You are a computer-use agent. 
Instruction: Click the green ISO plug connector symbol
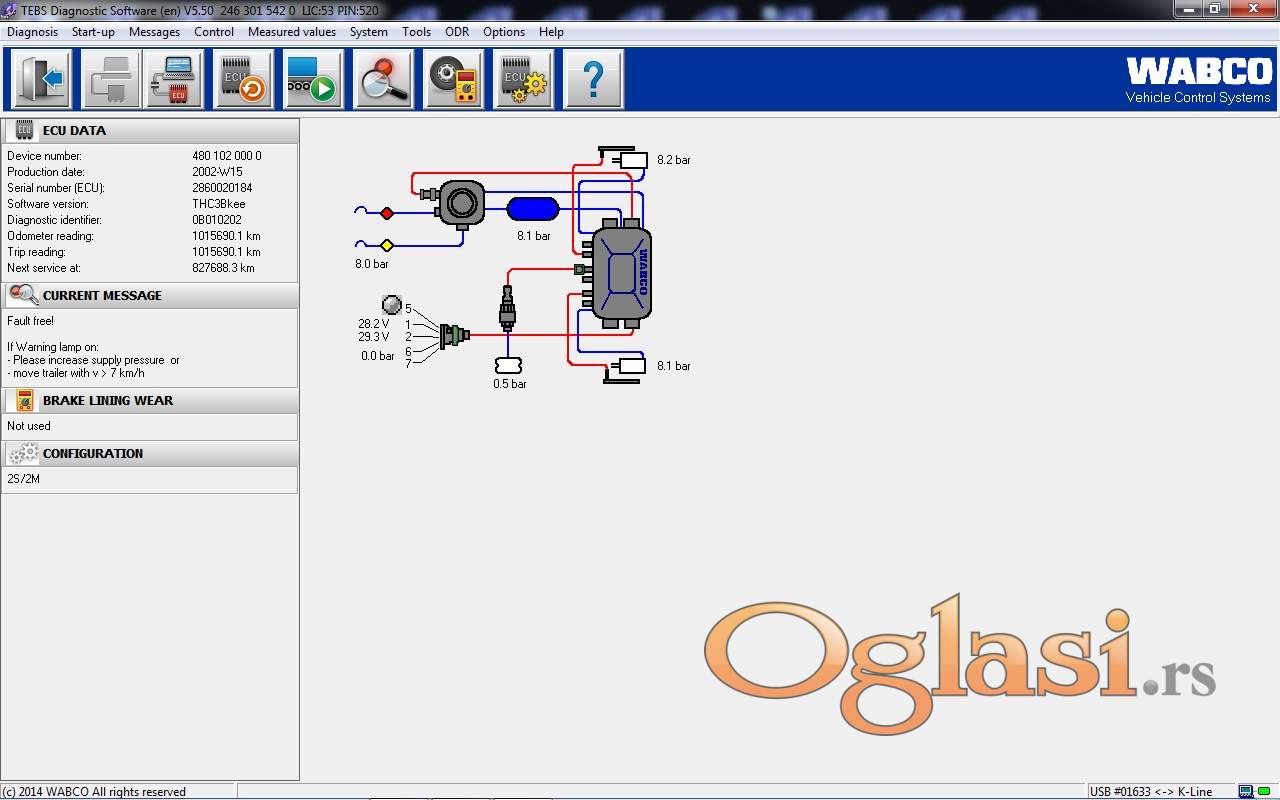[x=455, y=335]
